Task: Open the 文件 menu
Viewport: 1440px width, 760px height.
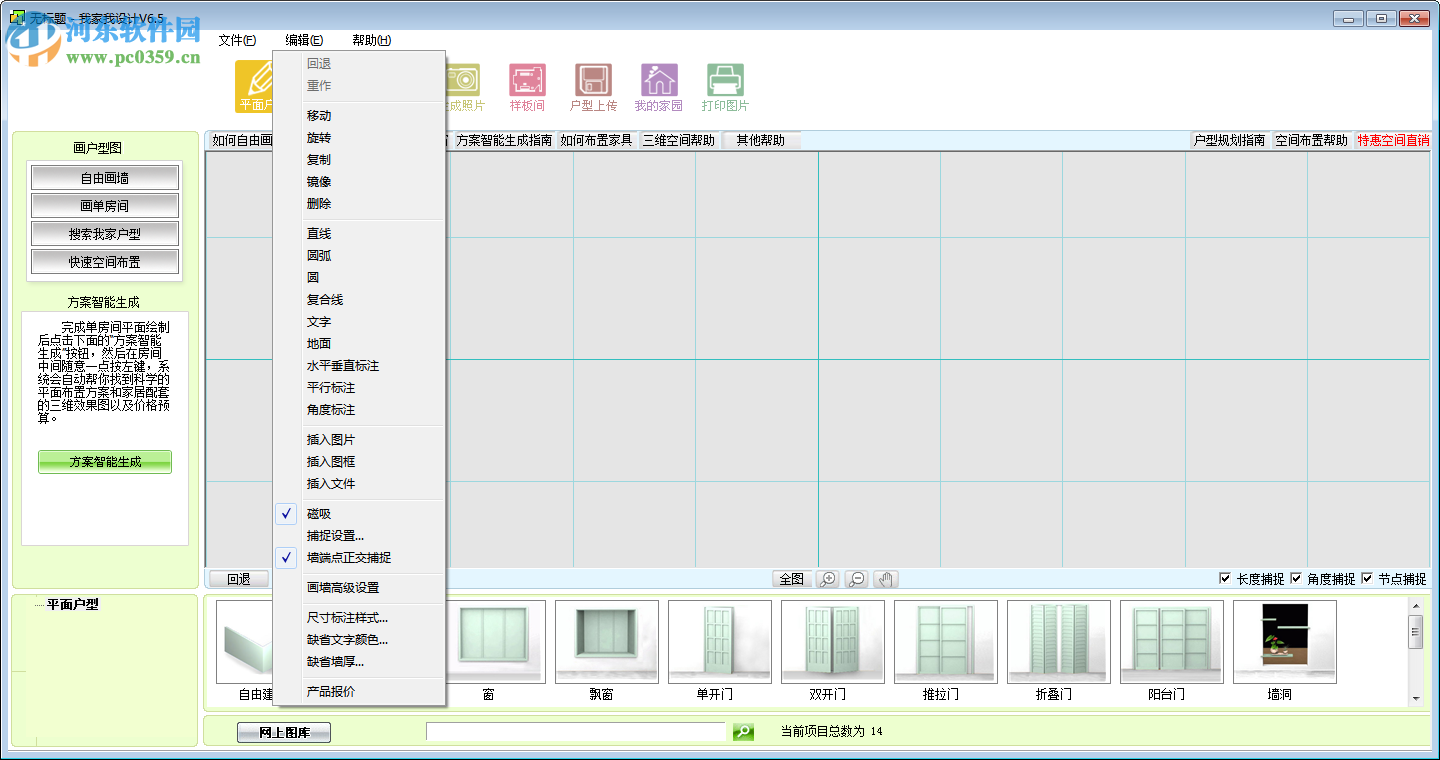Action: 237,40
